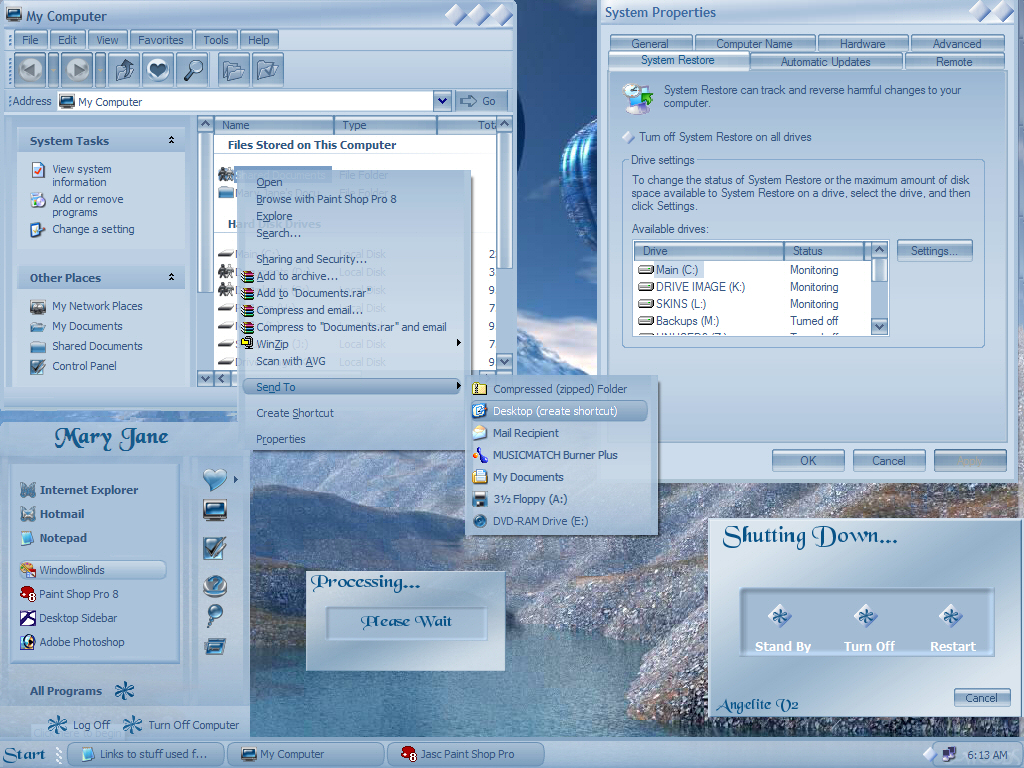The height and width of the screenshot is (768, 1024).
Task: Click Cancel in Shutting Down dialog
Action: click(x=981, y=697)
